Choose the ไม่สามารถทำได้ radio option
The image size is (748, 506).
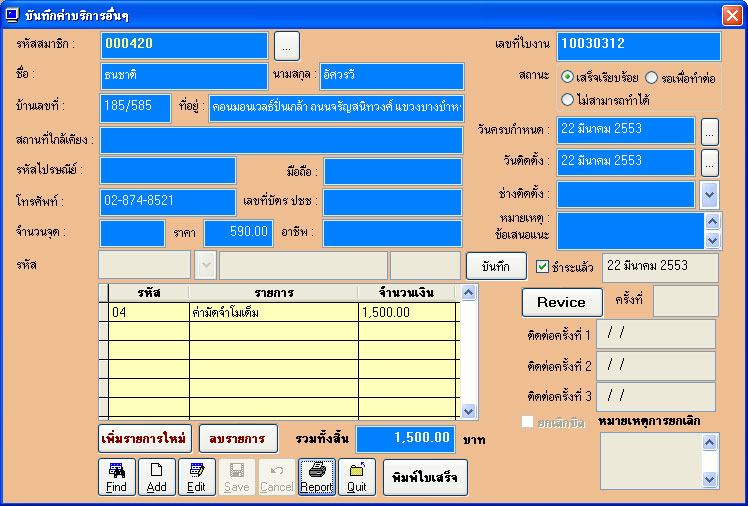(568, 99)
